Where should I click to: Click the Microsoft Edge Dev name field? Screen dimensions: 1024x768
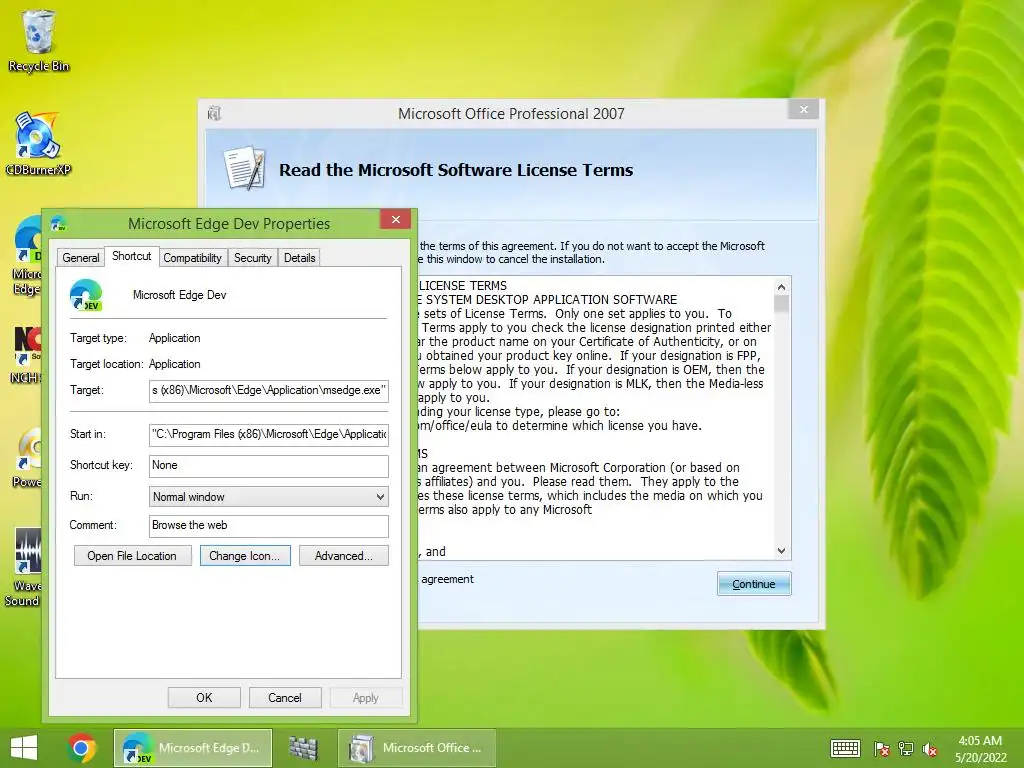point(180,295)
